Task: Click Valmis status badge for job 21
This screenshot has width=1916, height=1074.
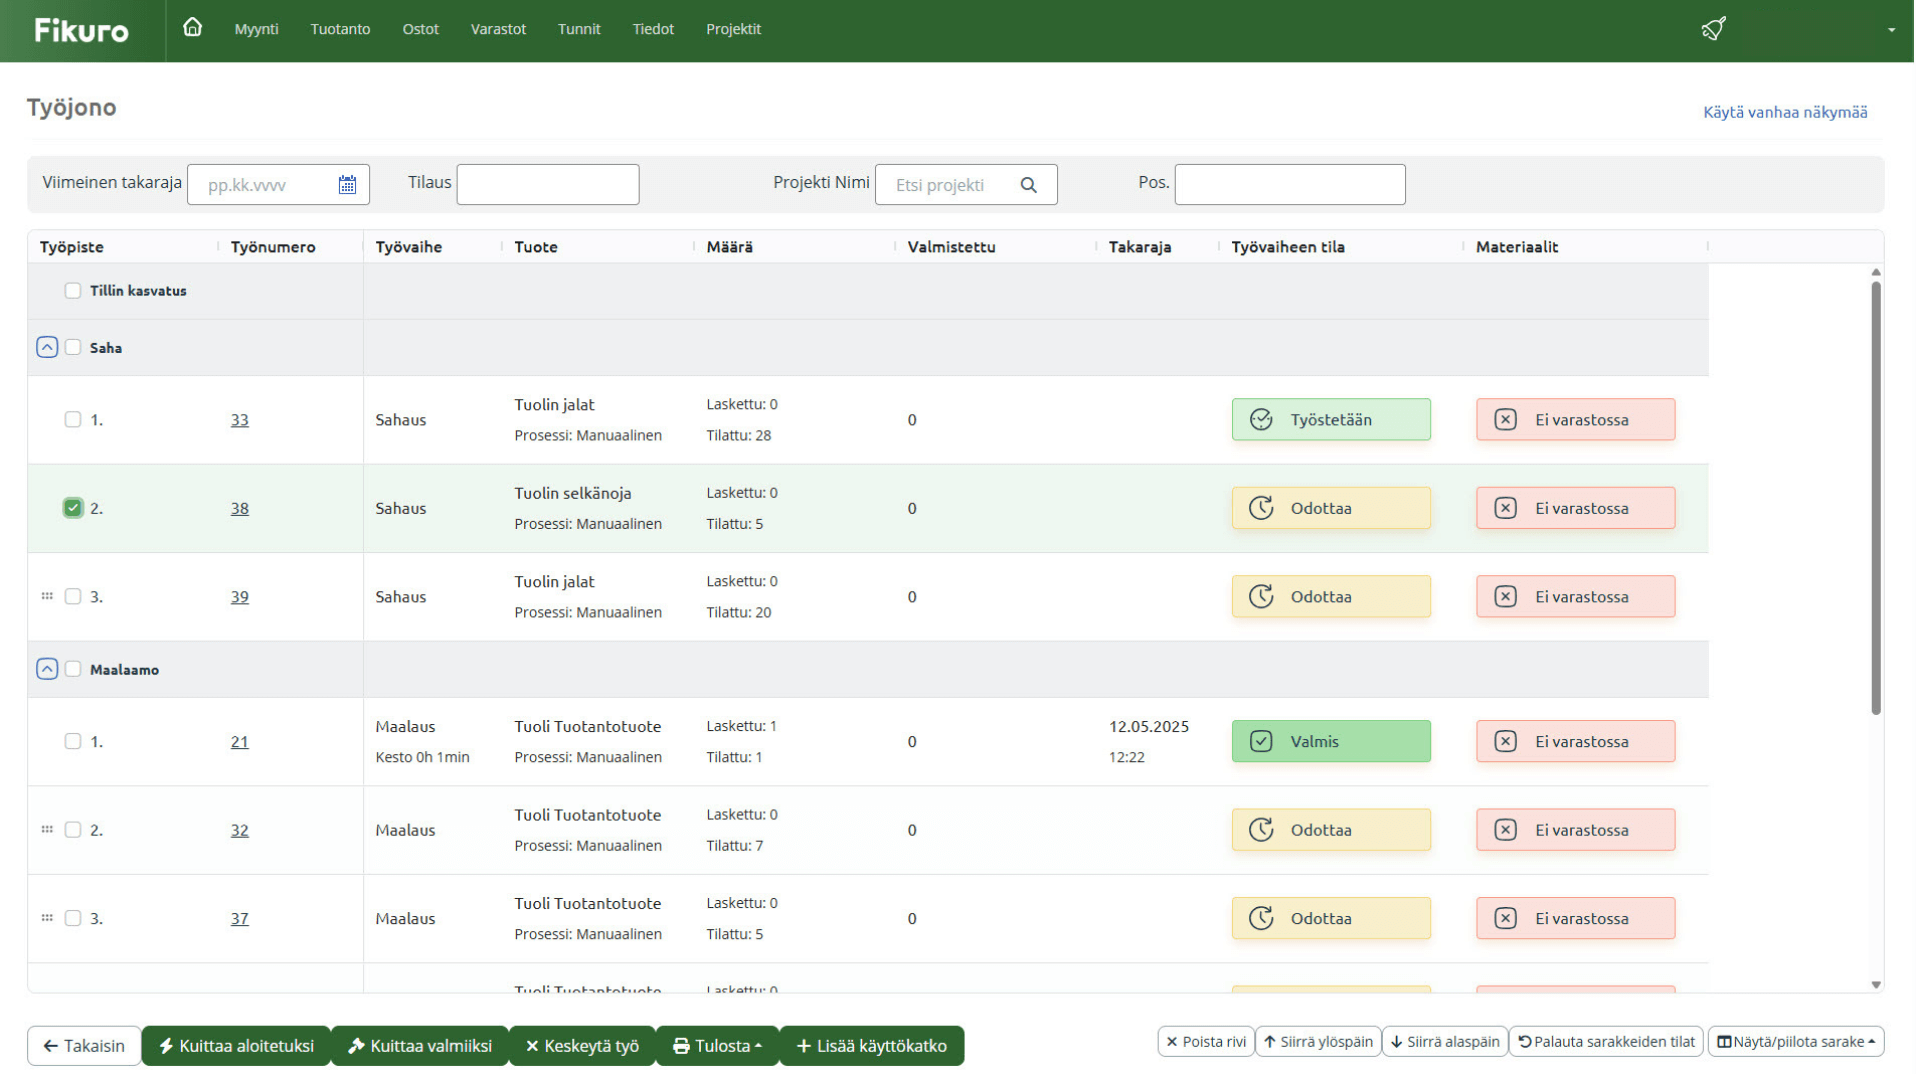Action: pos(1330,742)
